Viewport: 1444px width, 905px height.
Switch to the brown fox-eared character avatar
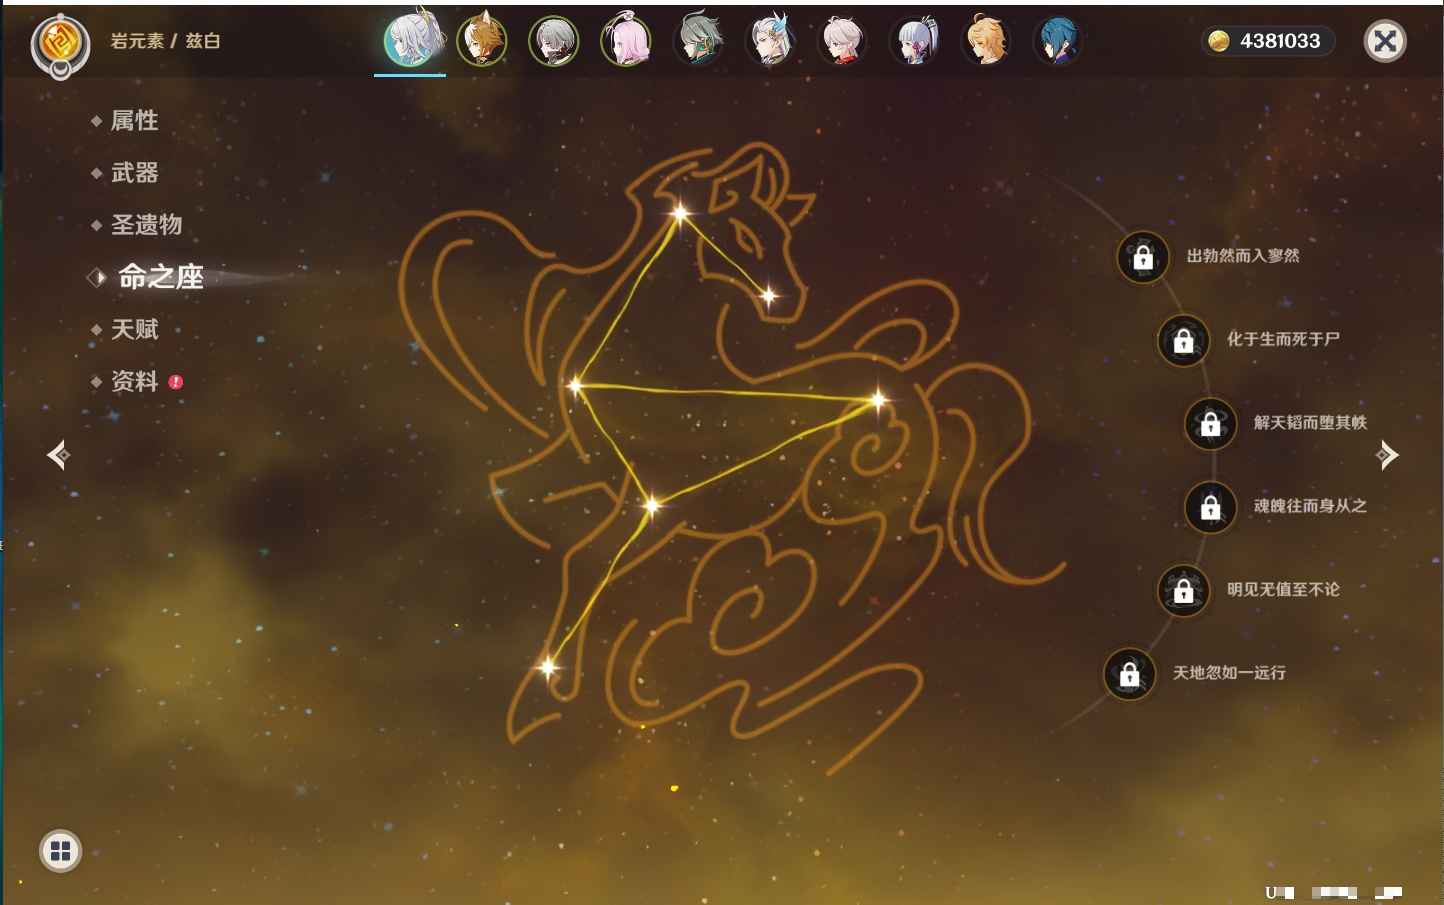pyautogui.click(x=482, y=41)
